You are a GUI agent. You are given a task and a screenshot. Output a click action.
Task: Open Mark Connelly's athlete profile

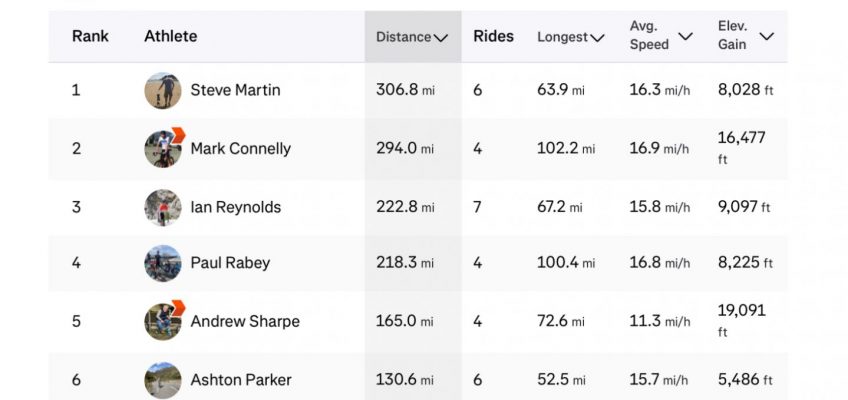pos(240,149)
